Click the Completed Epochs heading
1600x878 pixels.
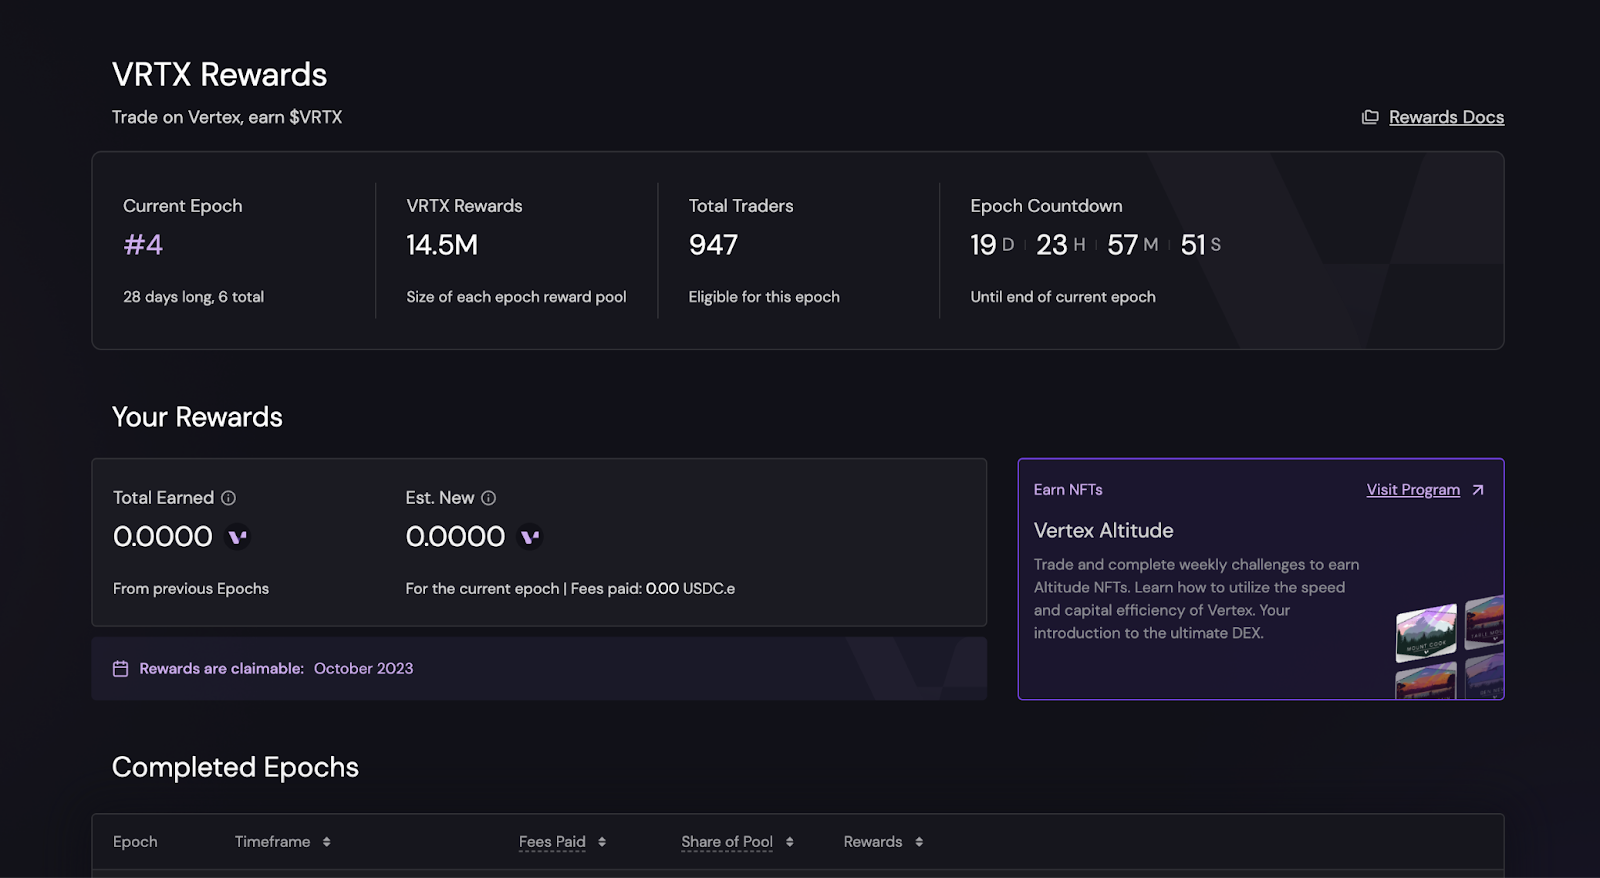(x=235, y=767)
